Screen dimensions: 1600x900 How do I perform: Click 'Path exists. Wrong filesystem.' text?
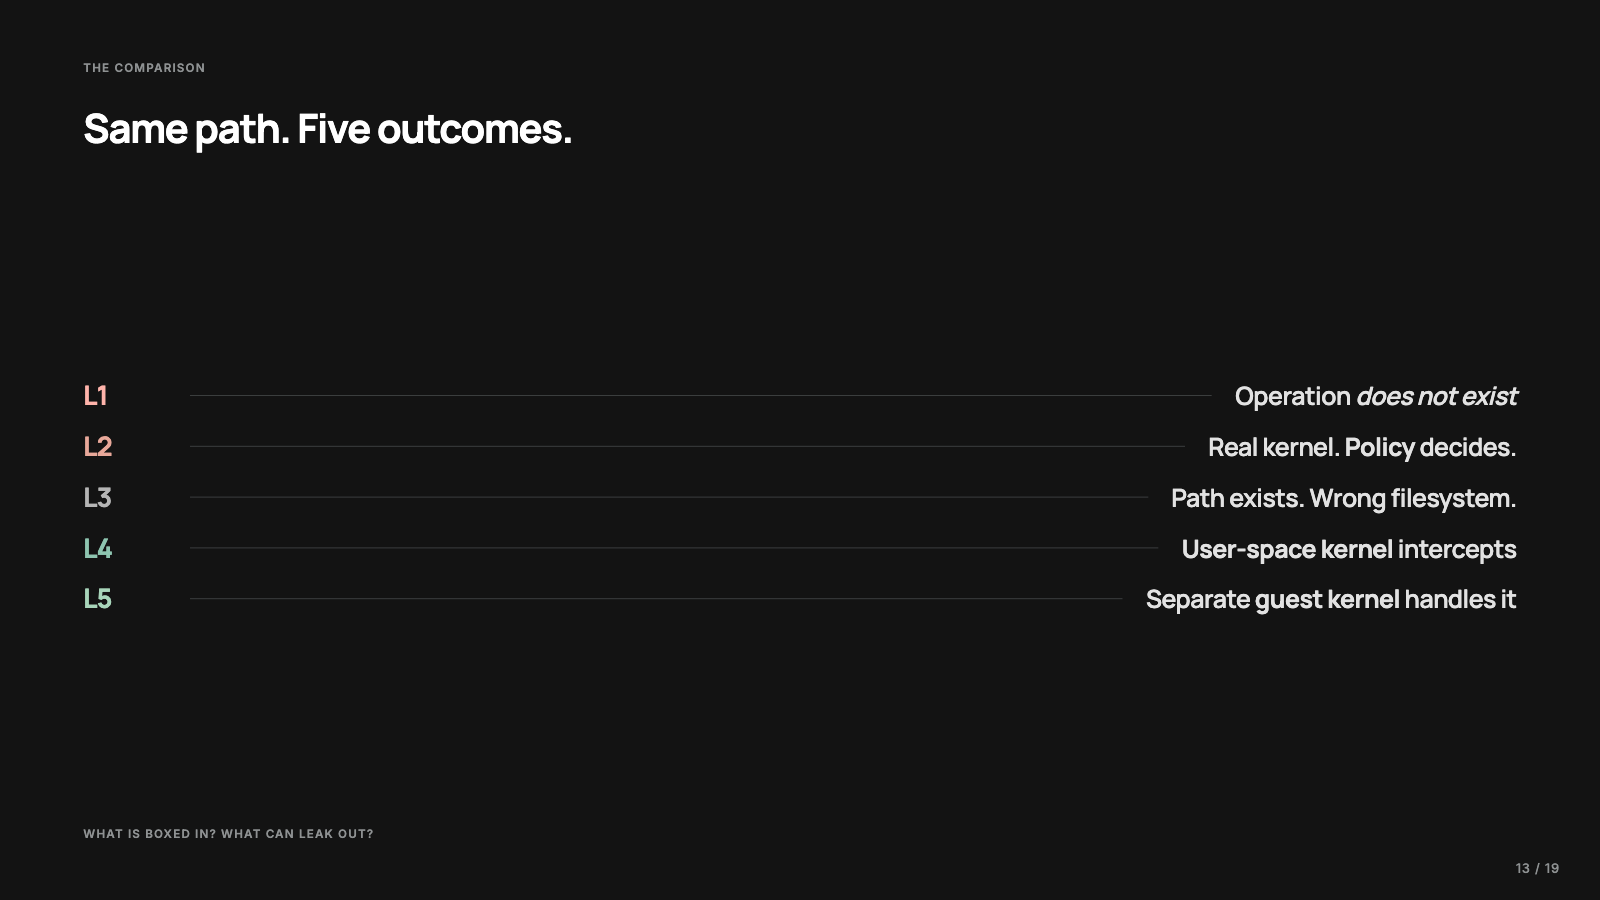coord(1344,498)
